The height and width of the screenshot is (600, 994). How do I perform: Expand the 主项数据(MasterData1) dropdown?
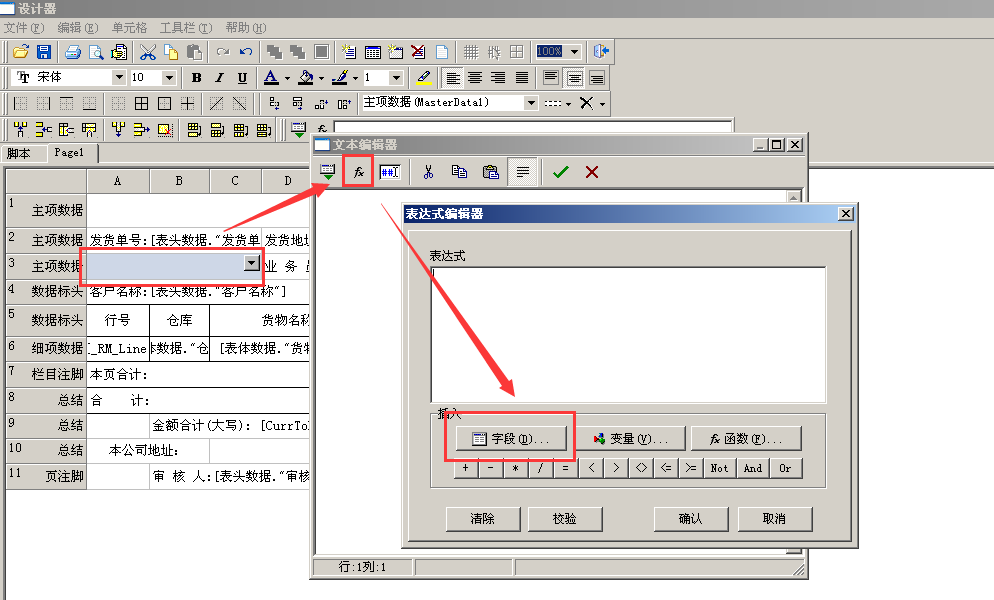[x=531, y=103]
